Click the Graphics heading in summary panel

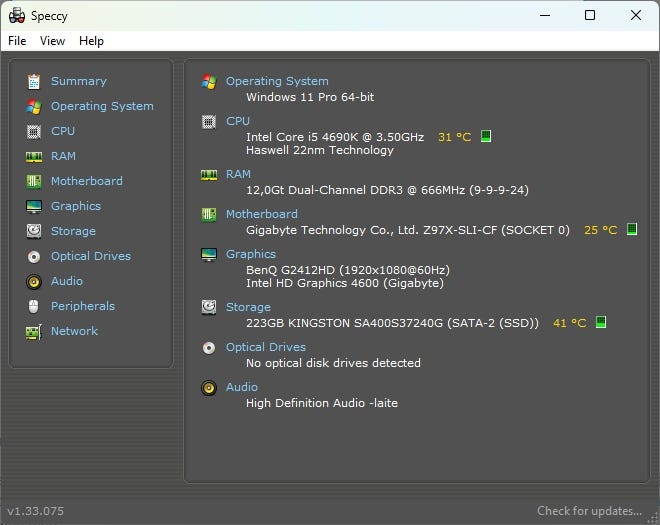(x=251, y=254)
